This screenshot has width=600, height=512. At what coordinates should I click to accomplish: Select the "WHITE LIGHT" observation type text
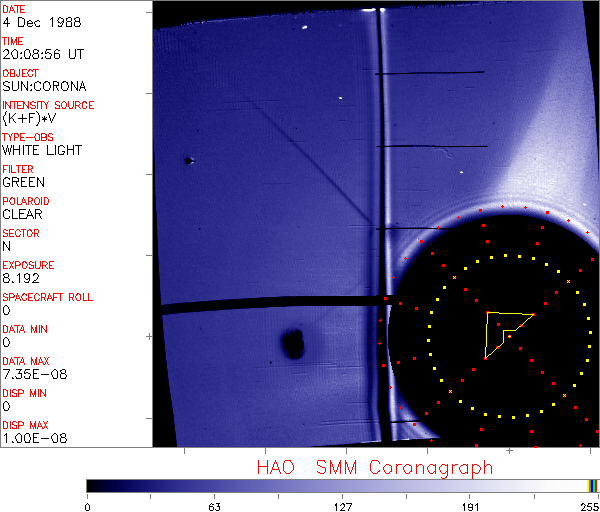(x=42, y=150)
